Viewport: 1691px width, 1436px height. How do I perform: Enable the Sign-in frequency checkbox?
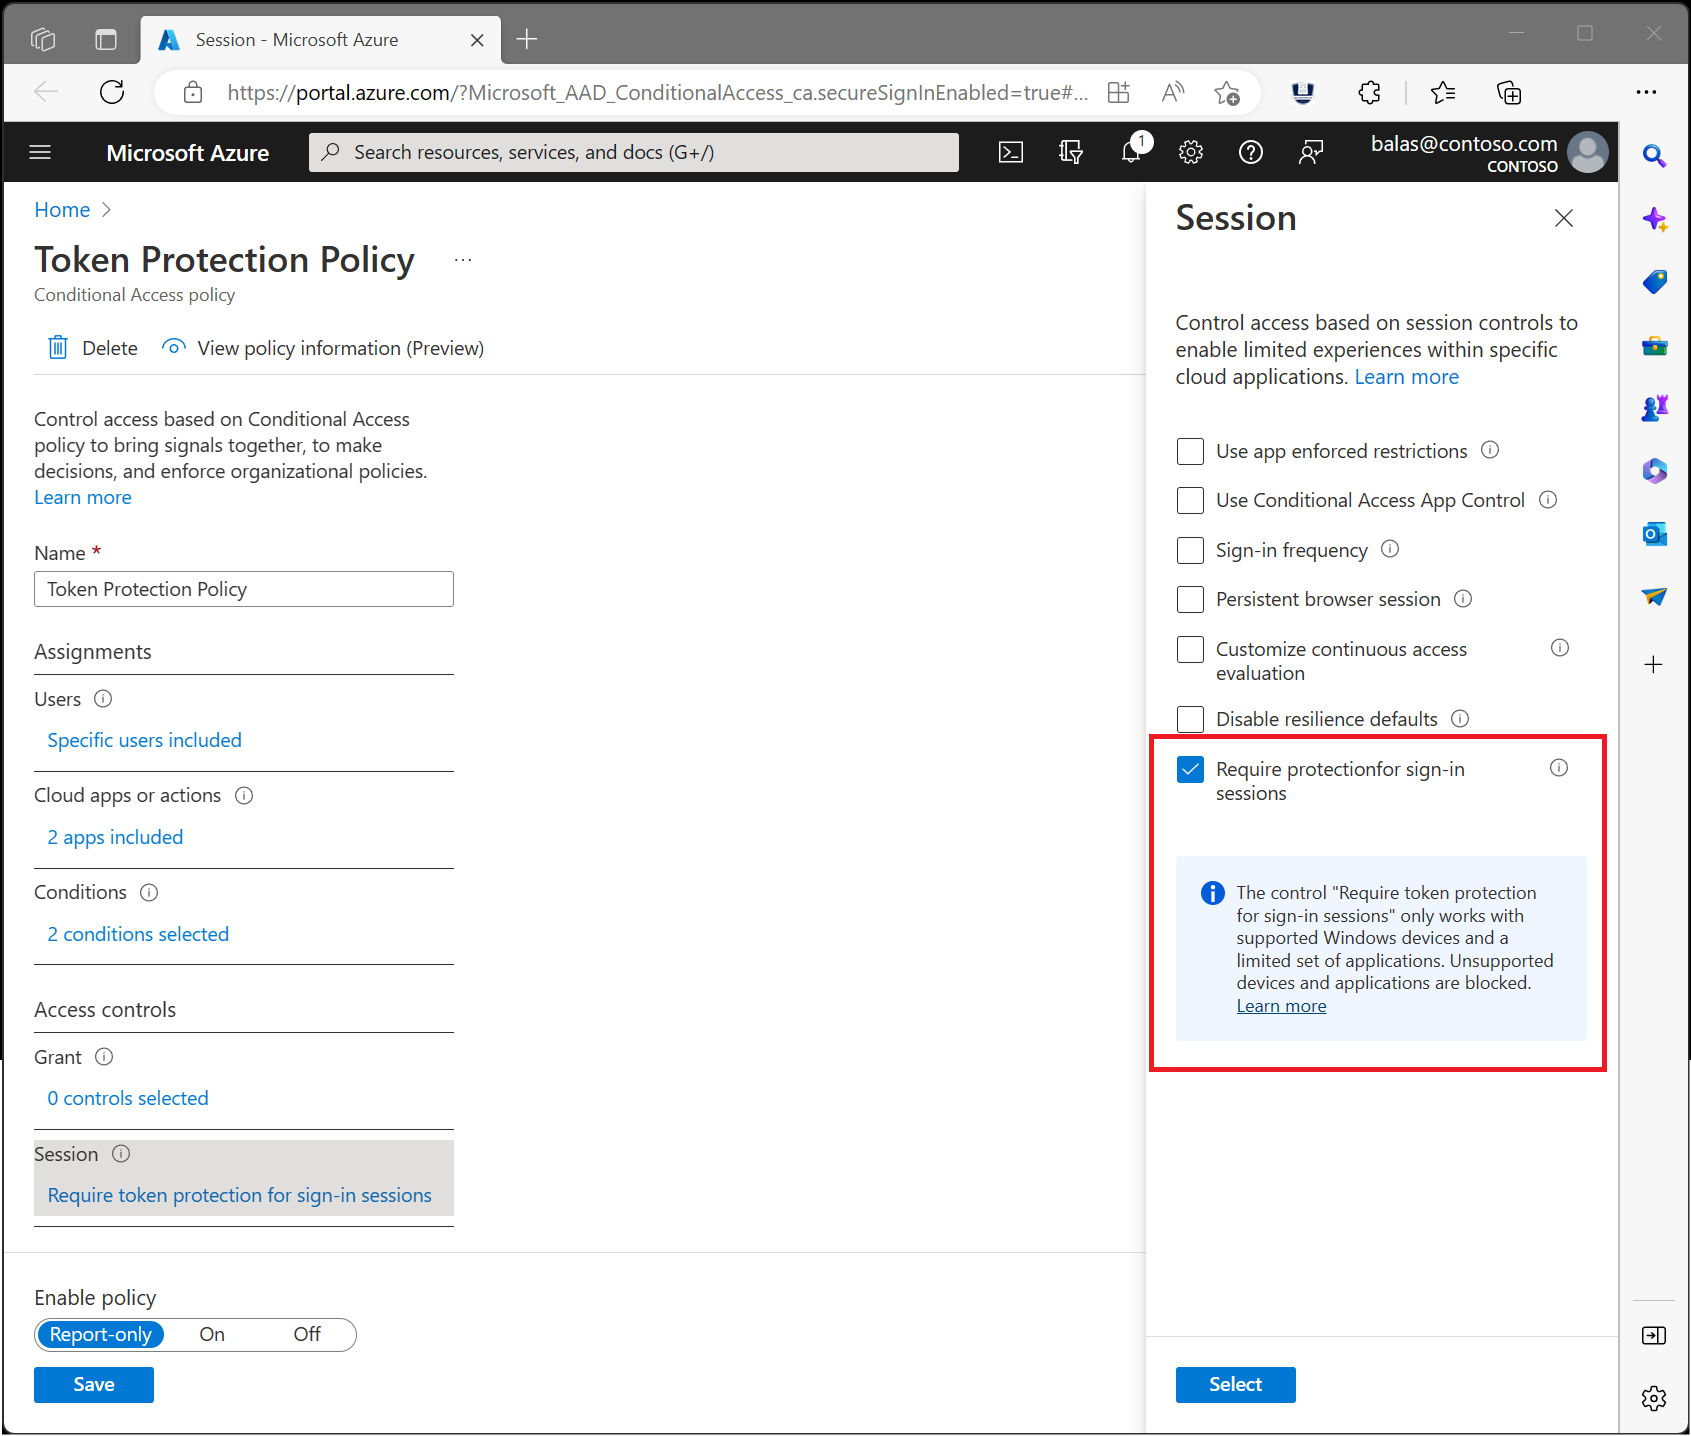(1189, 550)
